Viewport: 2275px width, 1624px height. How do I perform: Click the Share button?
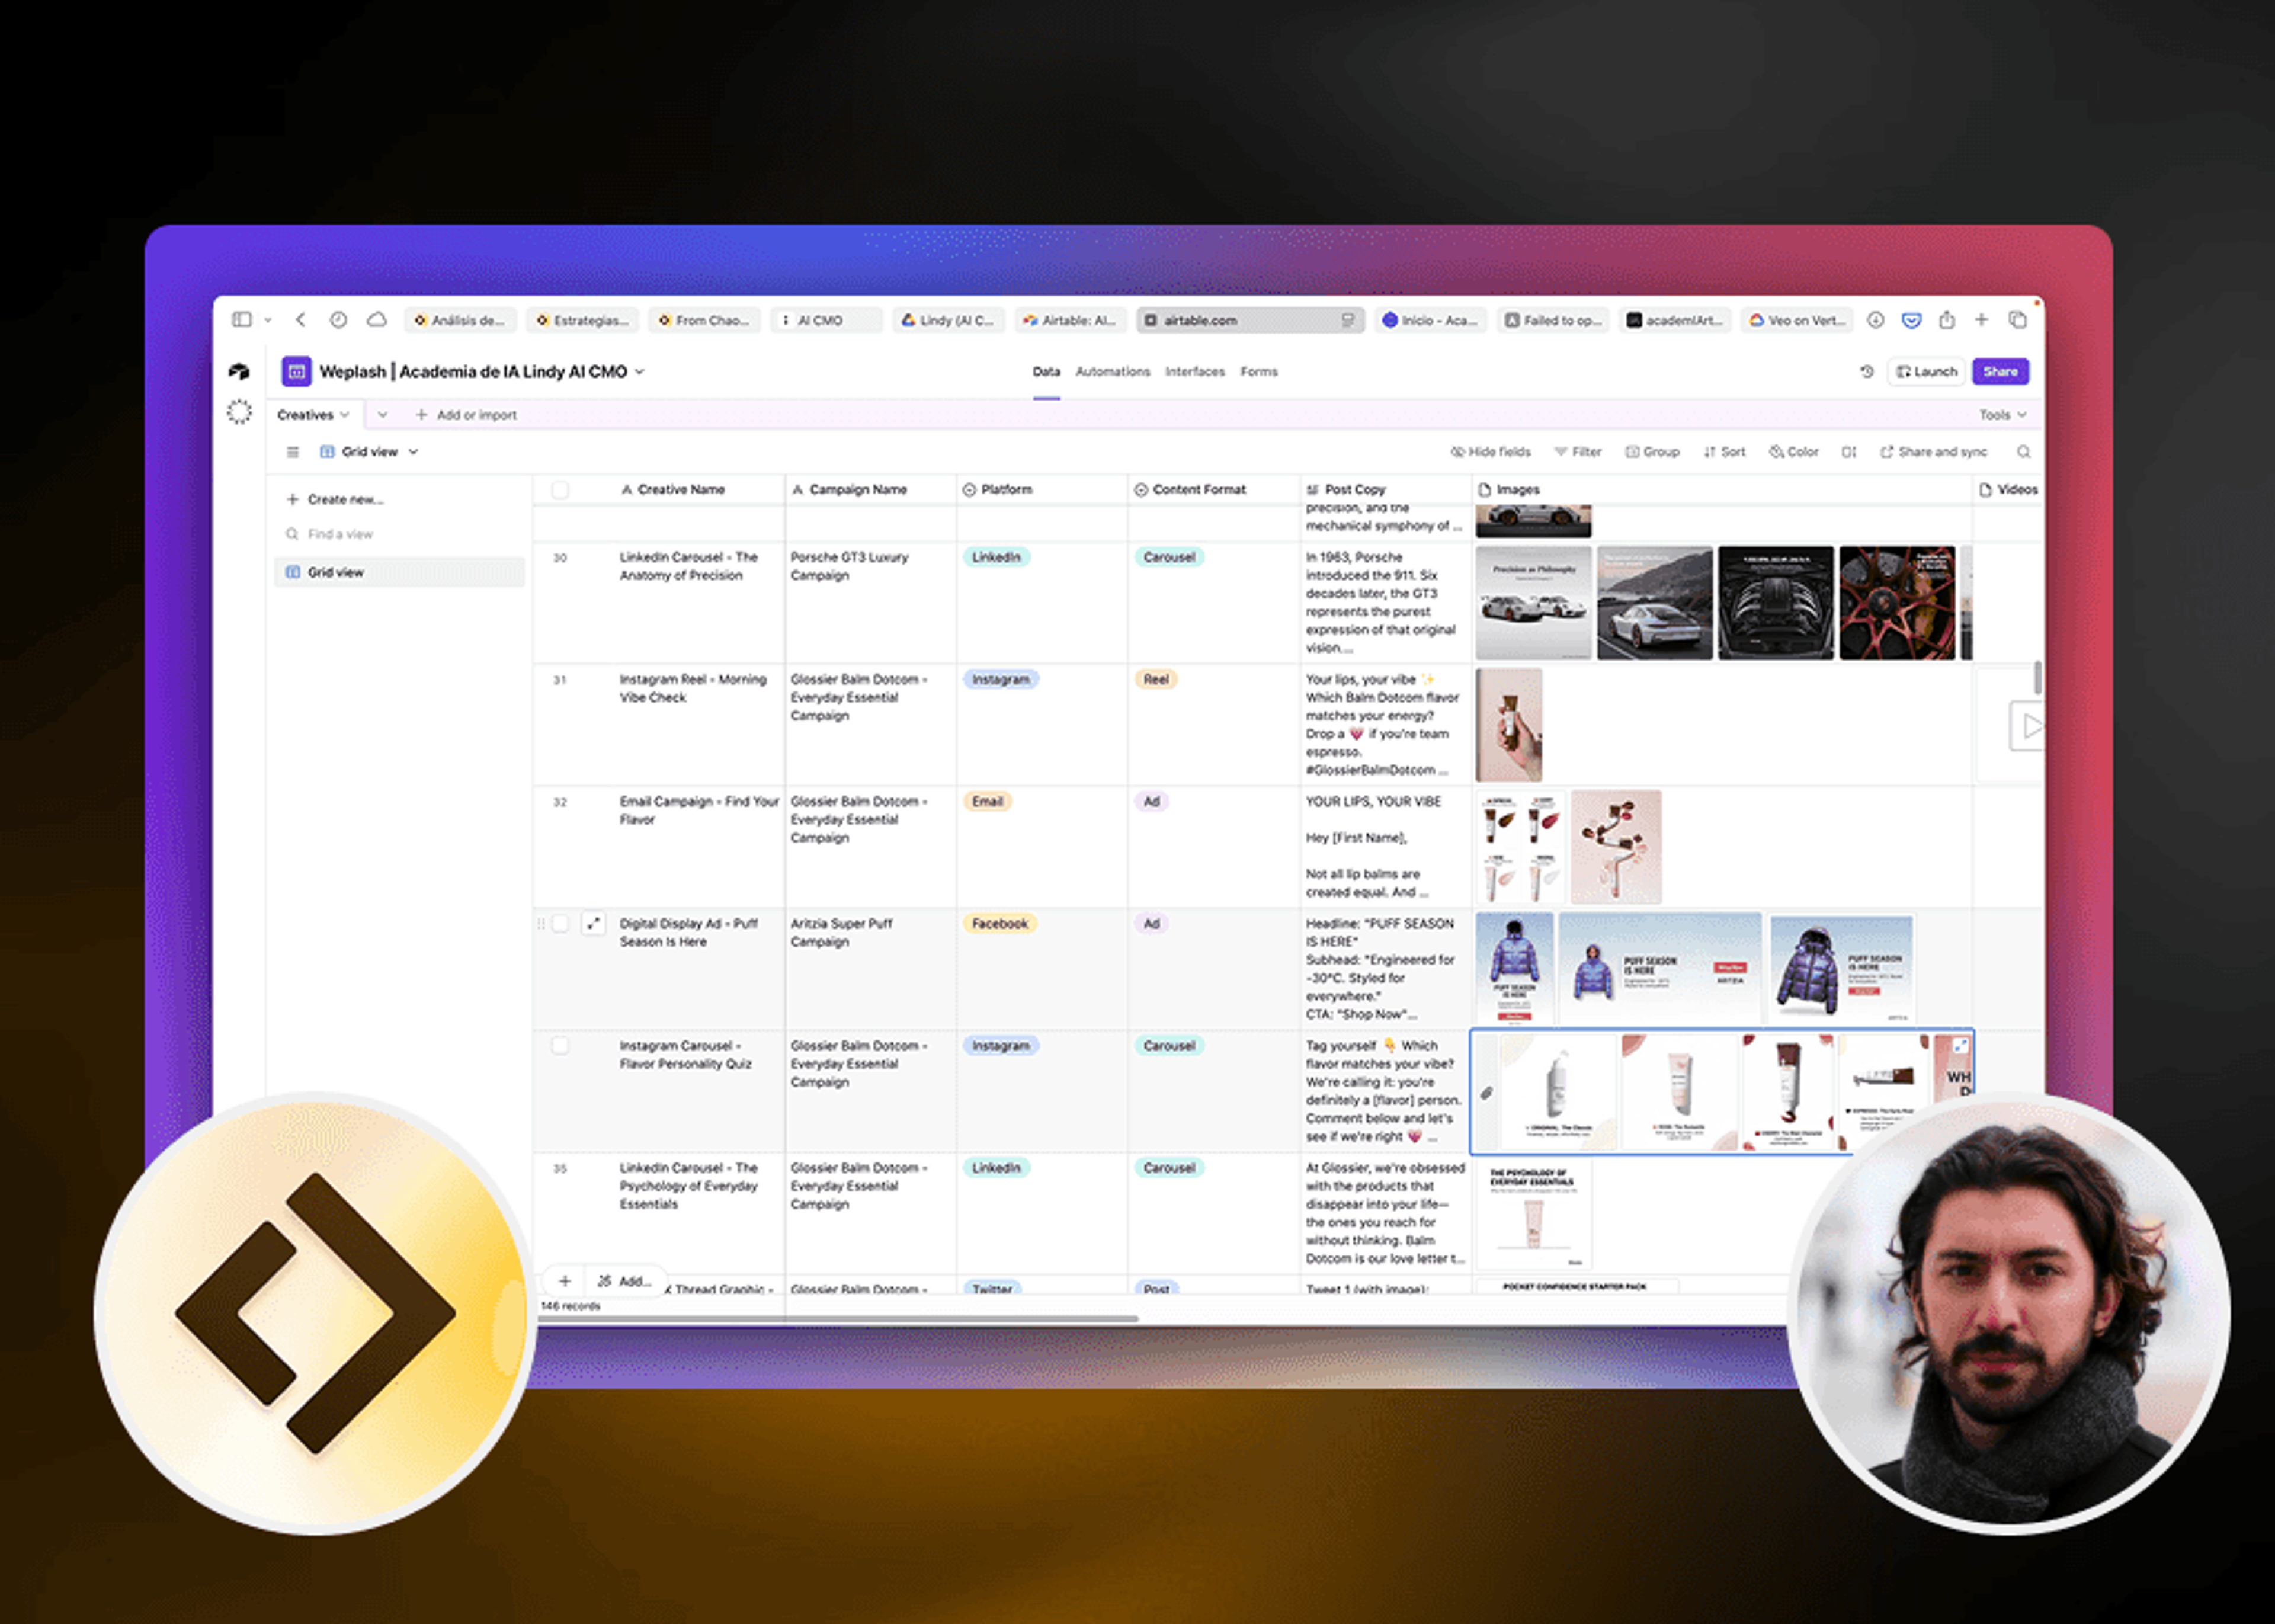(2000, 371)
